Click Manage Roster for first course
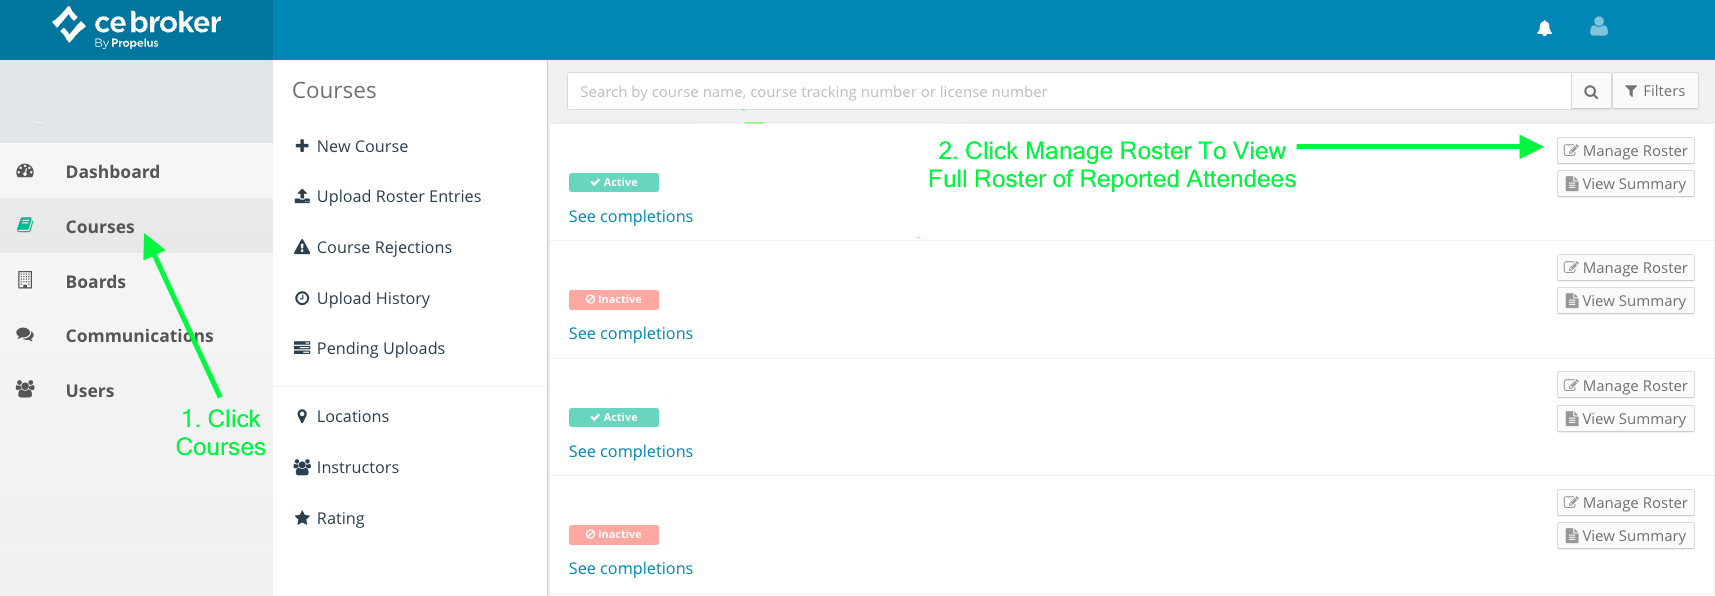This screenshot has width=1715, height=596. pos(1625,151)
